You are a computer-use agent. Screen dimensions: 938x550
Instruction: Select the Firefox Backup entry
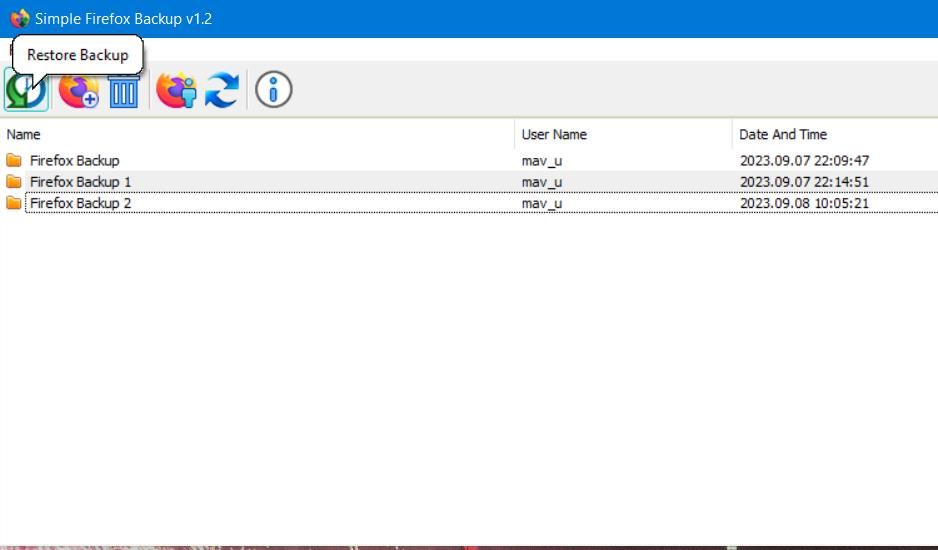pyautogui.click(x=74, y=160)
